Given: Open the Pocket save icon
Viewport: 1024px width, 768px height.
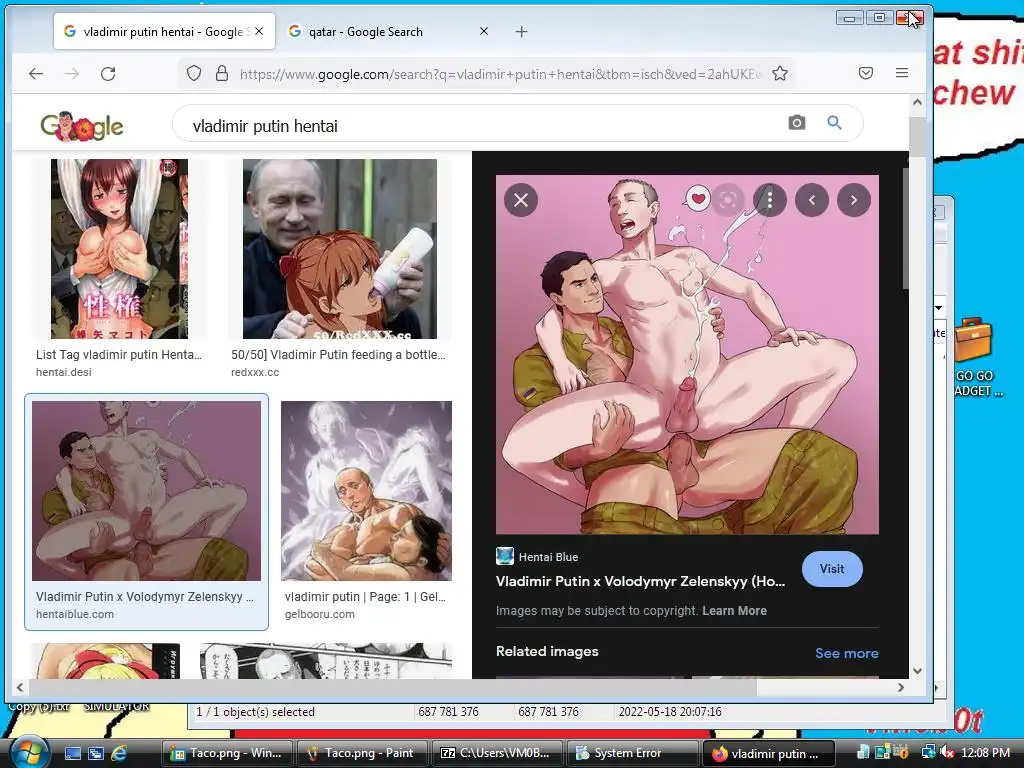Looking at the screenshot, I should pos(866,73).
